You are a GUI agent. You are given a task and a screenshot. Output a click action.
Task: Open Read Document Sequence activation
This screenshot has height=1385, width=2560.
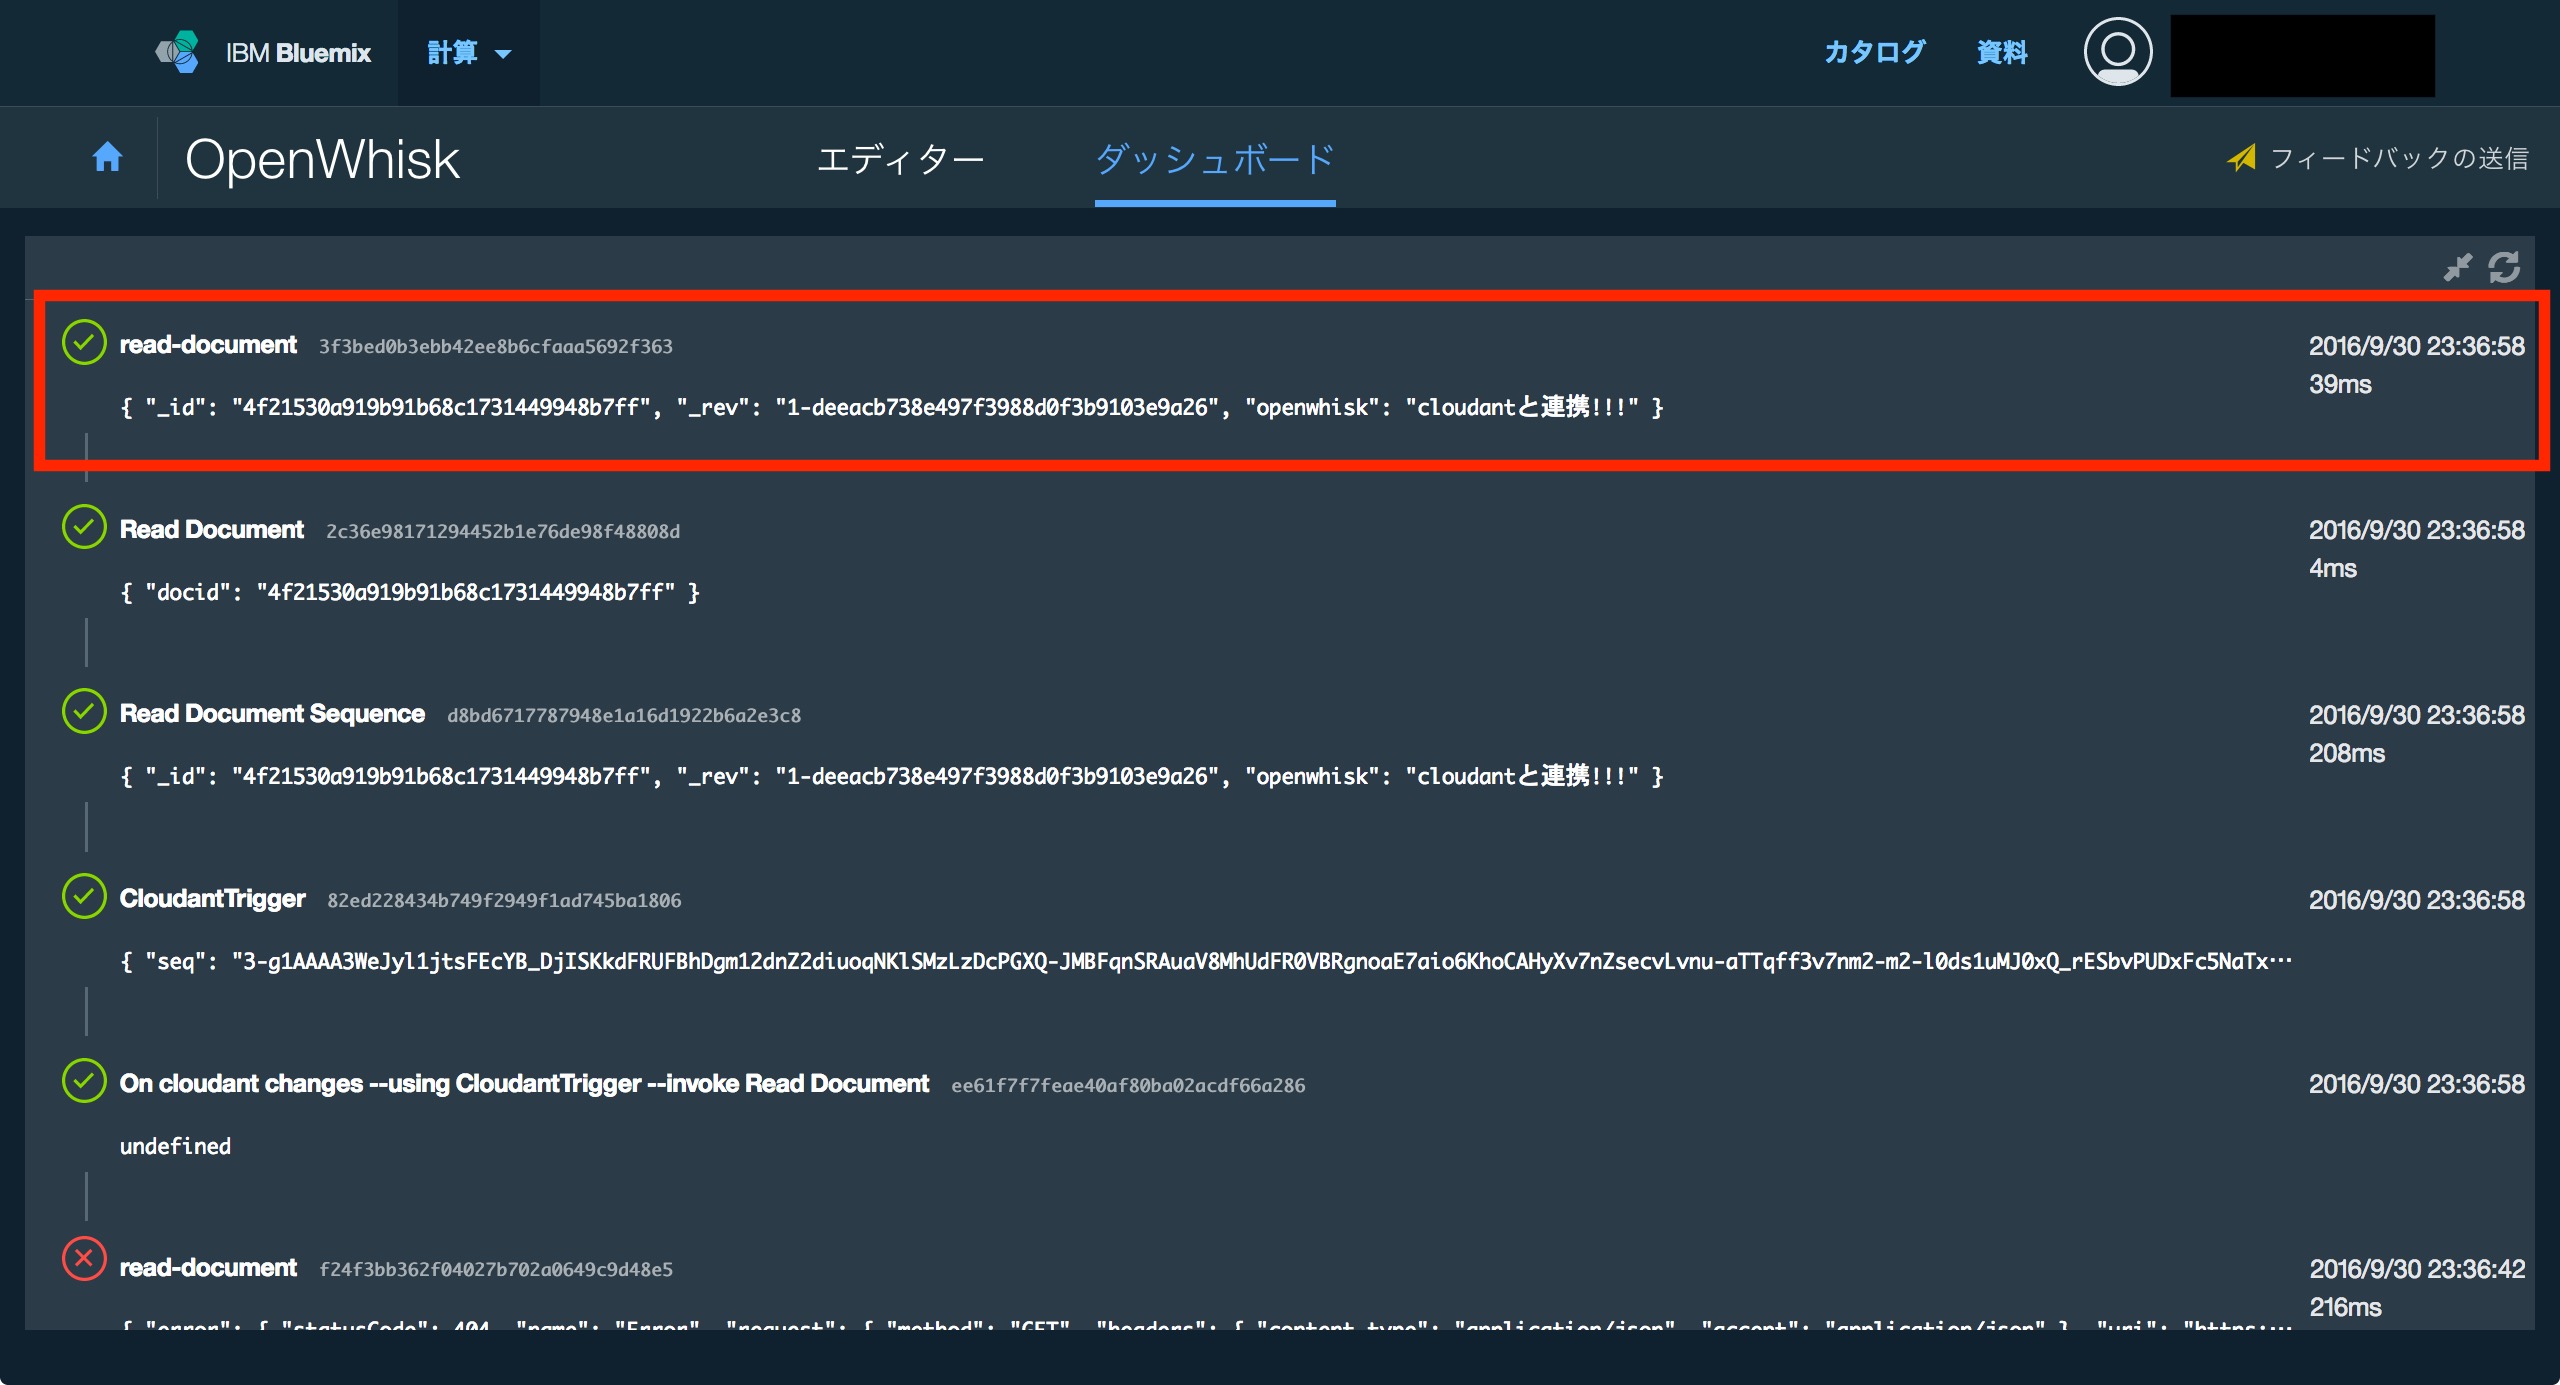click(272, 714)
